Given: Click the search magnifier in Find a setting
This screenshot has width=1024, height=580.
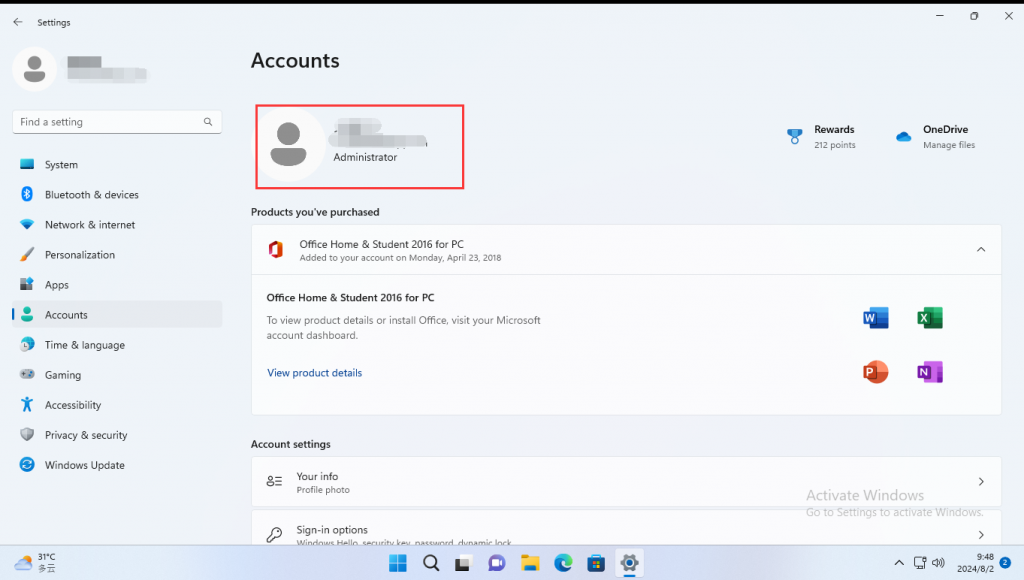Looking at the screenshot, I should [x=208, y=121].
